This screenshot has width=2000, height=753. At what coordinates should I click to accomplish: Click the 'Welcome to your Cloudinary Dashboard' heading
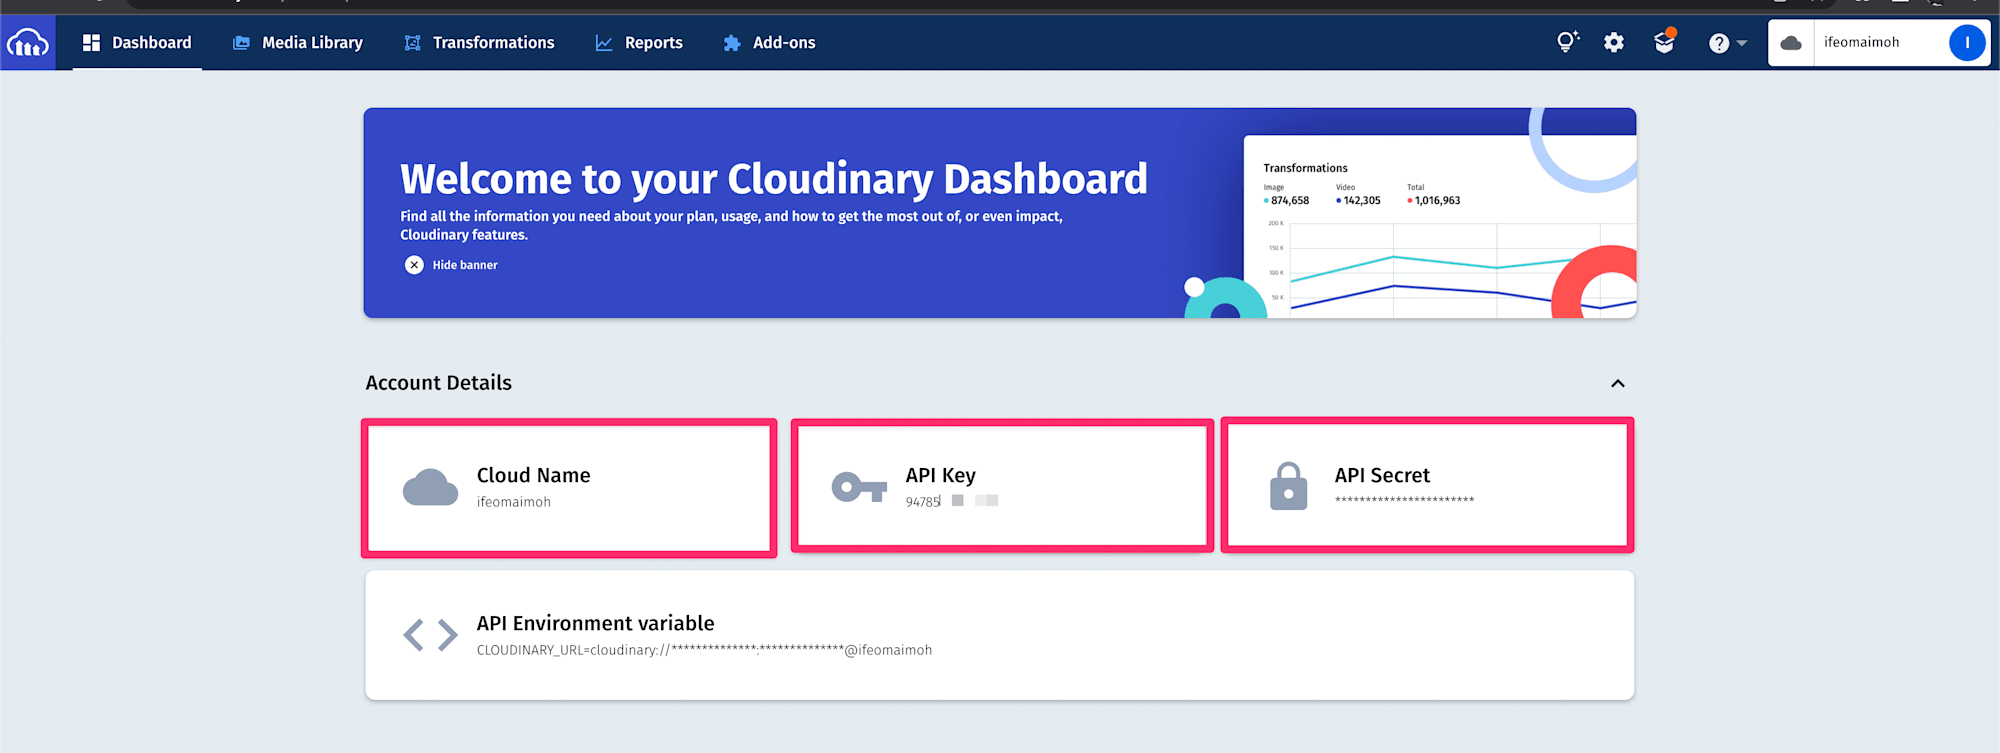[x=774, y=179]
